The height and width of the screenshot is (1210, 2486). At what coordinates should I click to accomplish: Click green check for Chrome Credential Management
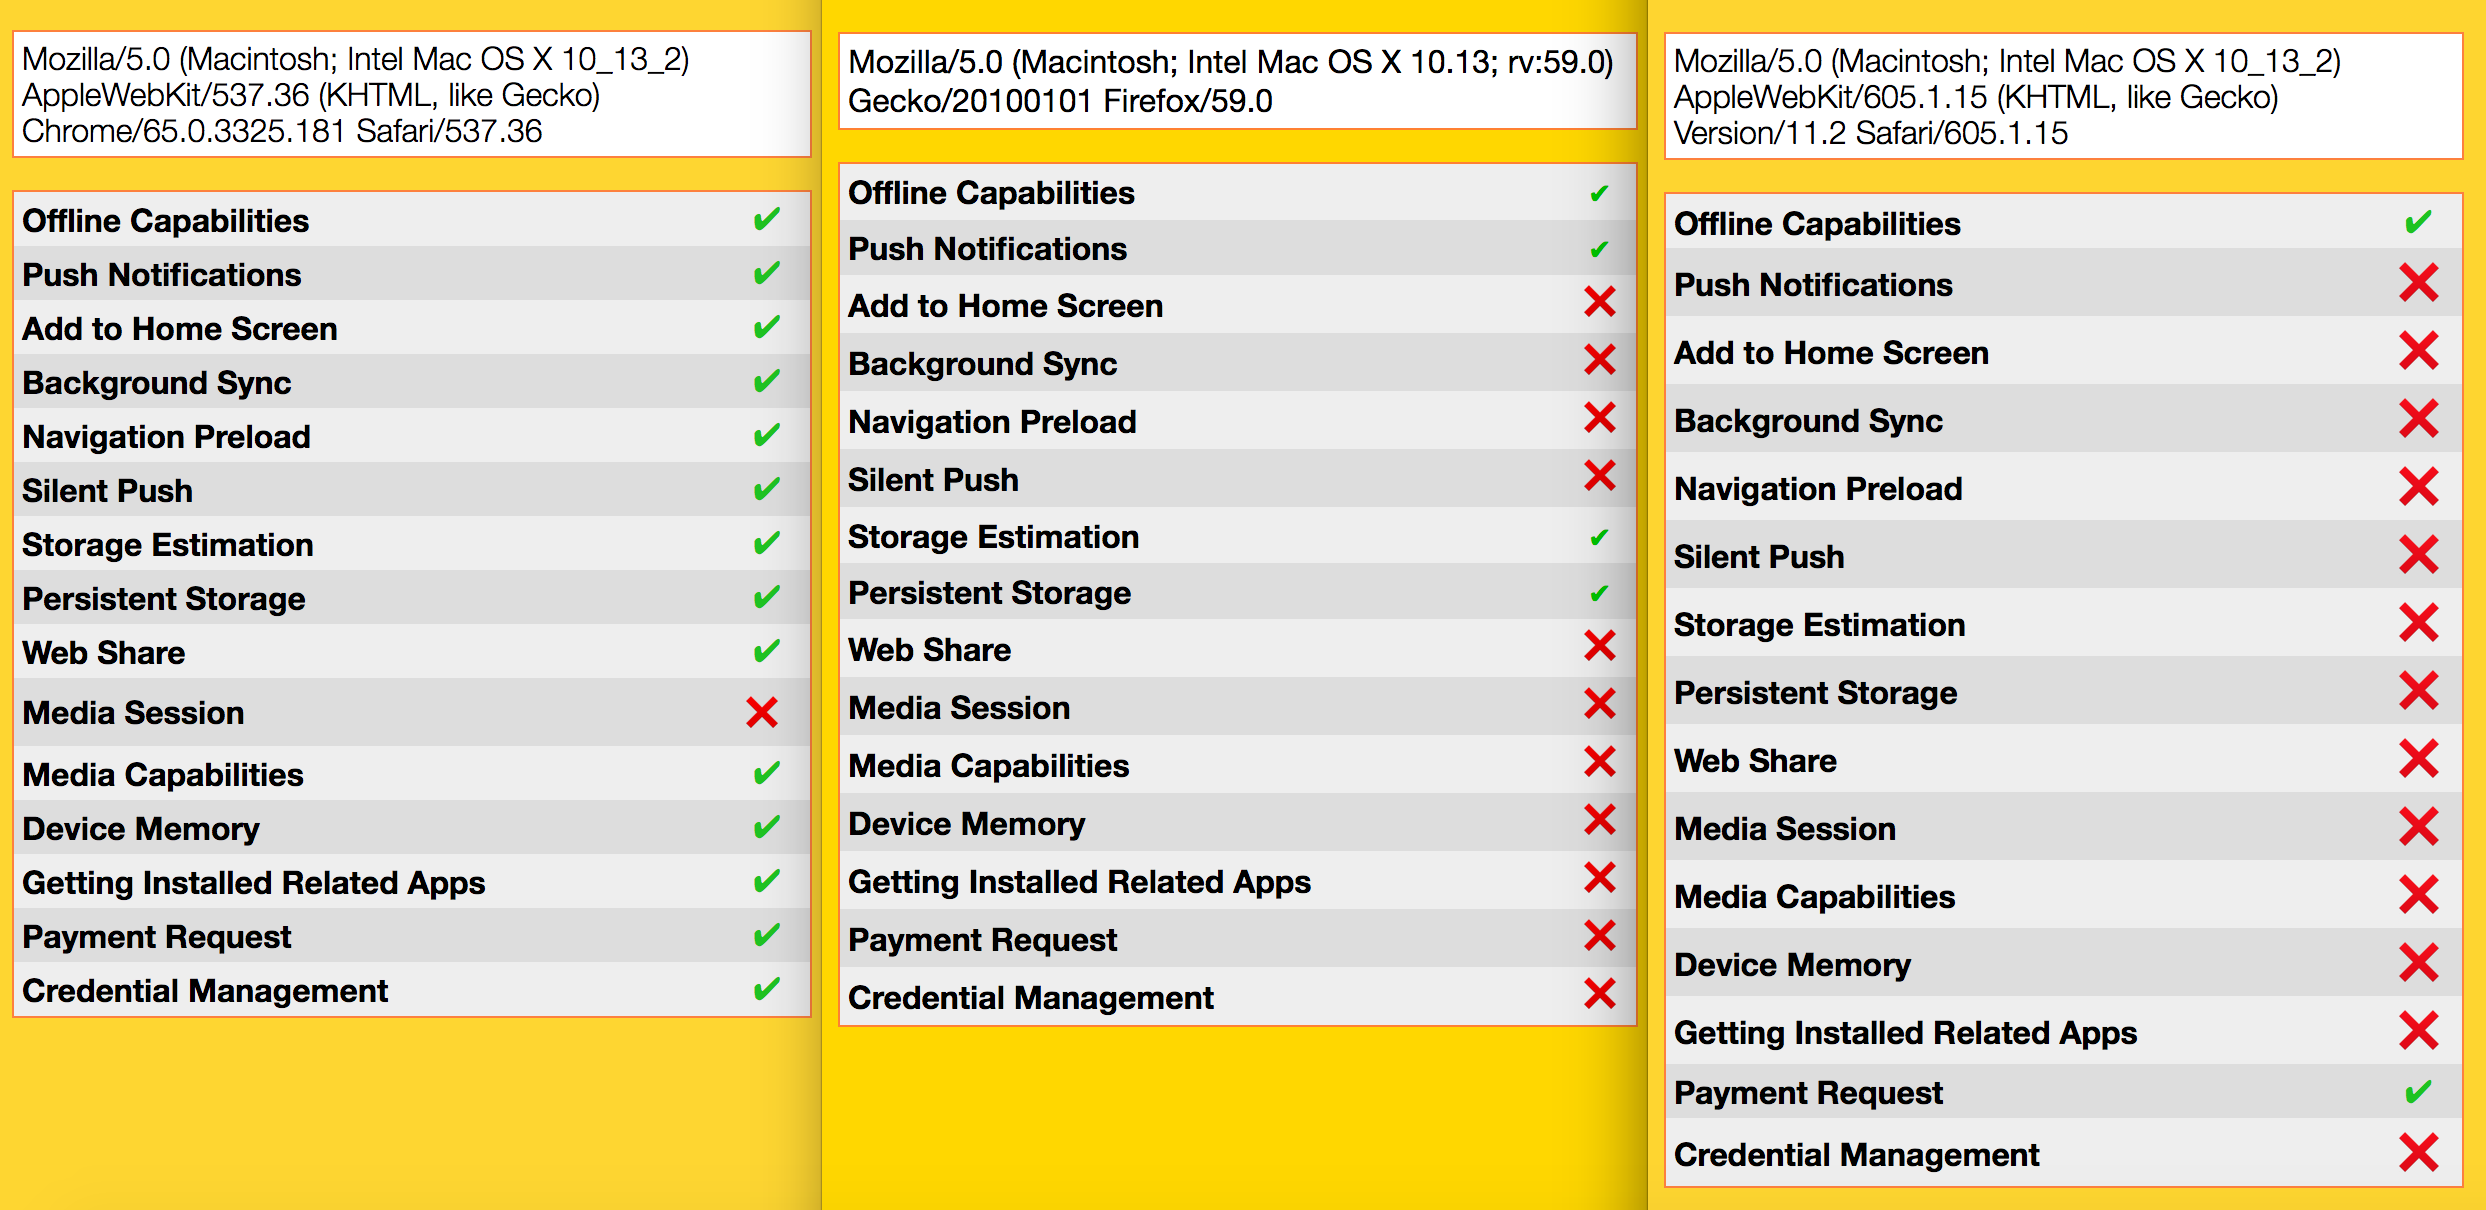coord(766,990)
